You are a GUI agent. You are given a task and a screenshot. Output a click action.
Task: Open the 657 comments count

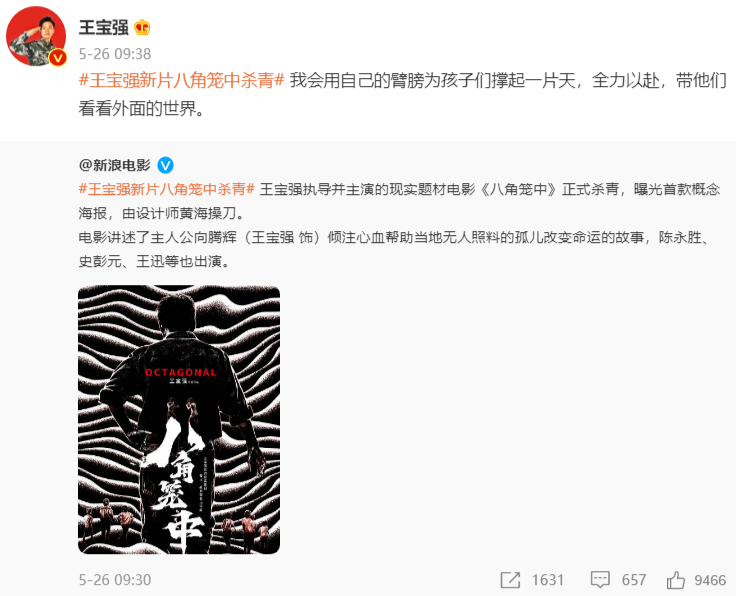pos(634,580)
